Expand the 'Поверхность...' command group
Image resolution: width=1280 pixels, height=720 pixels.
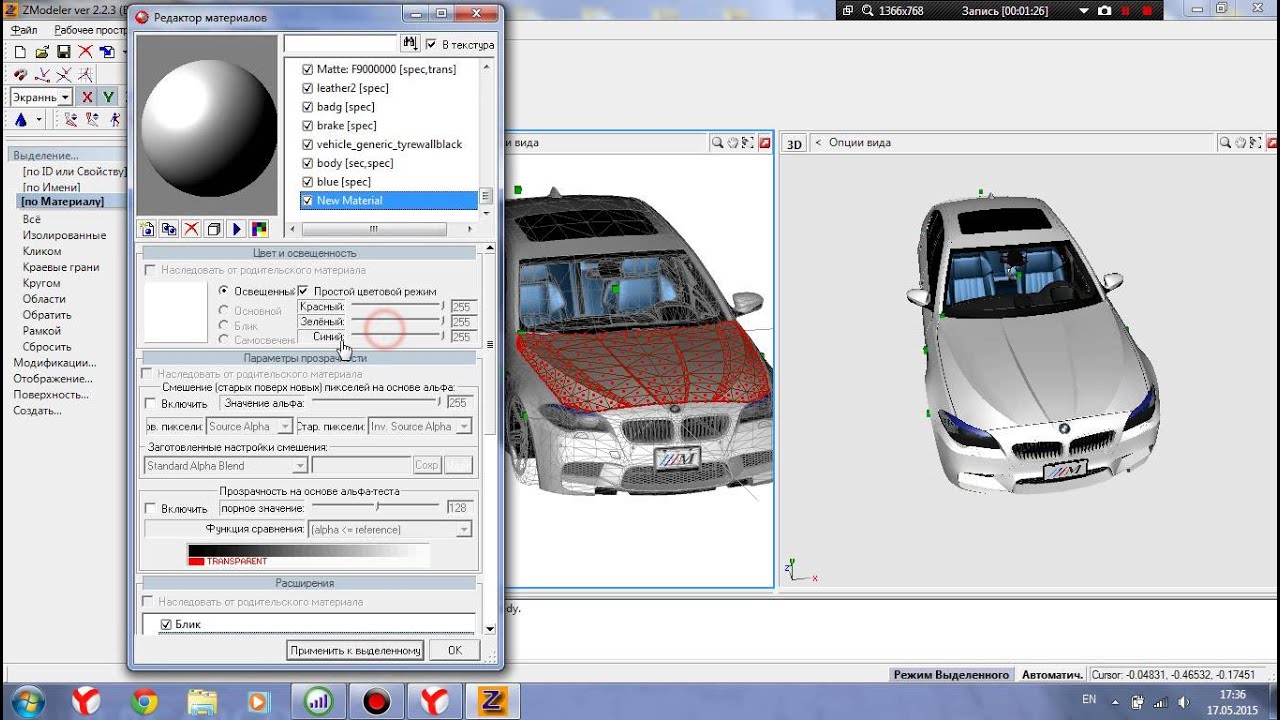[x=51, y=395]
